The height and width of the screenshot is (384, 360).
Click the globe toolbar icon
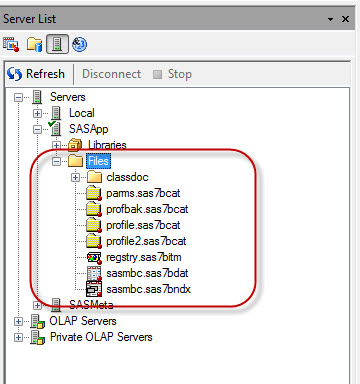coord(80,44)
